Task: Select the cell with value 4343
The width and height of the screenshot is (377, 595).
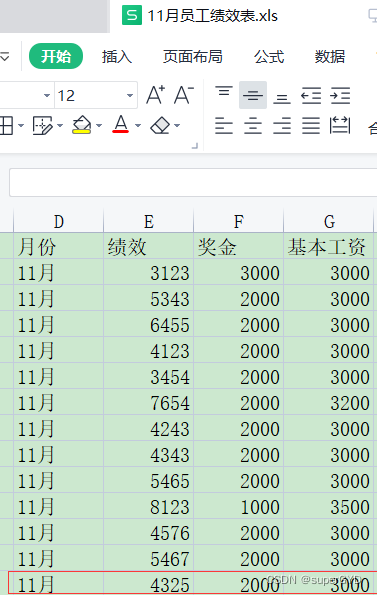Action: click(x=149, y=454)
